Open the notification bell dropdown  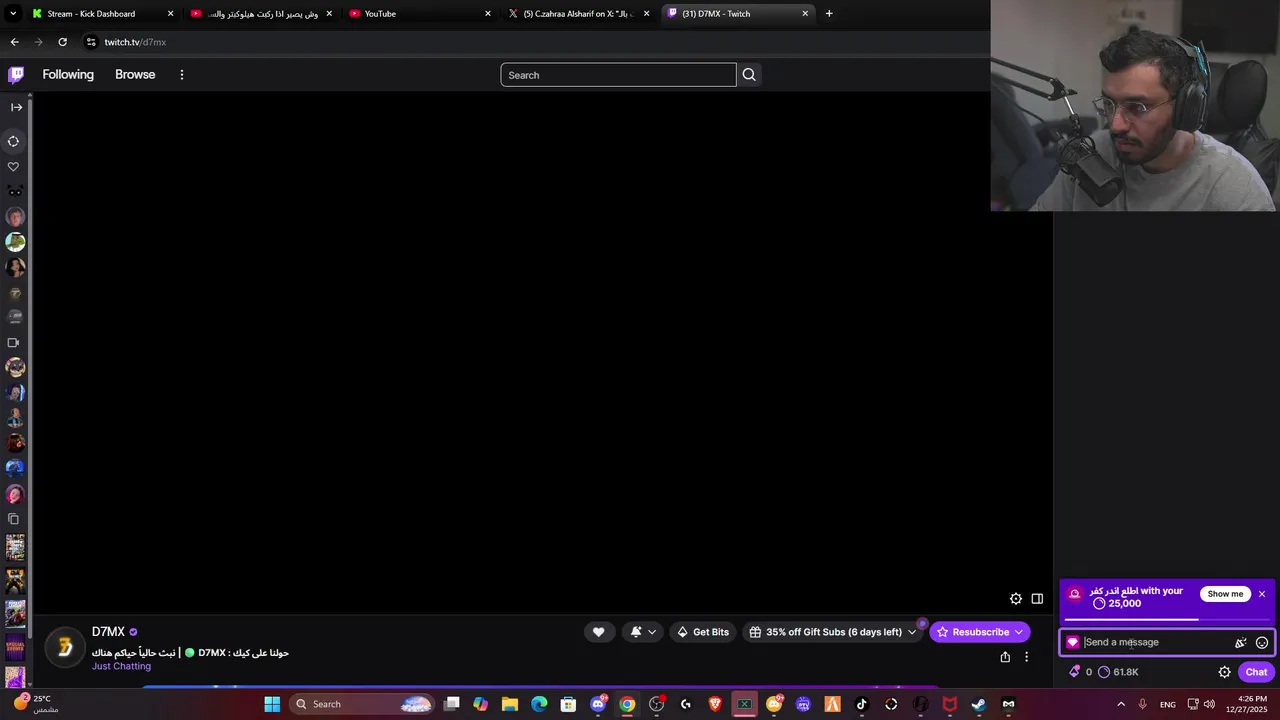(643, 632)
